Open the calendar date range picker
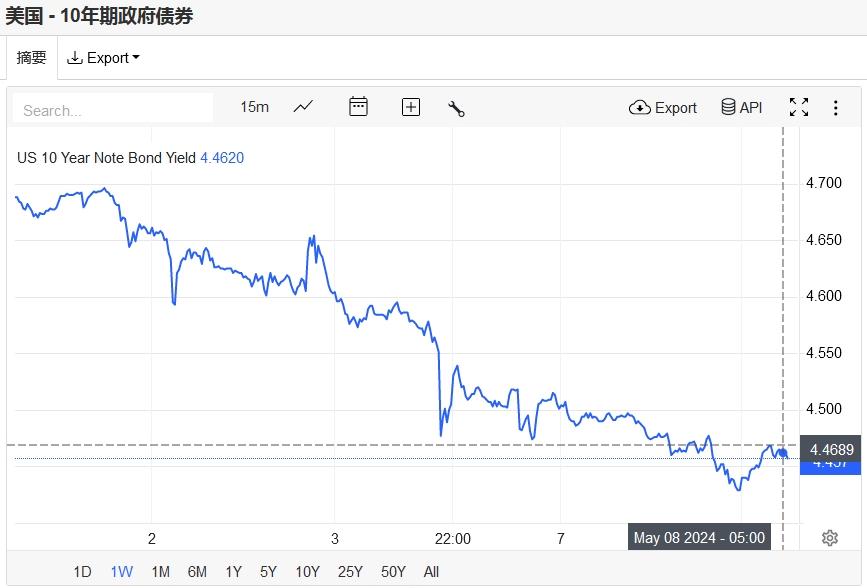The width and height of the screenshot is (867, 588). point(358,107)
